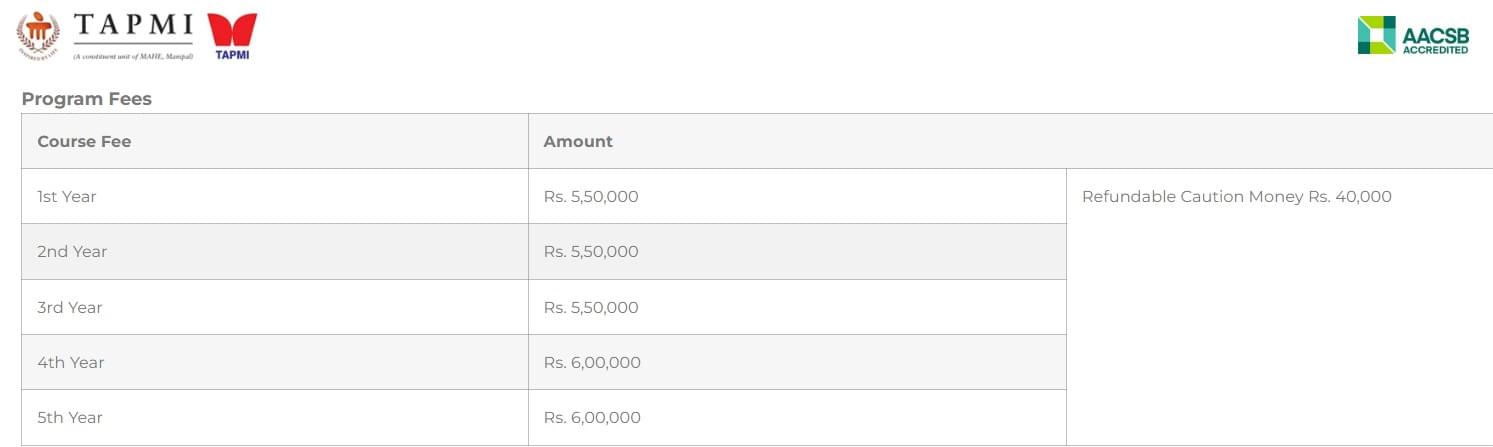Click the 1st Year amount Rs. 5,50,000
The image size is (1493, 447).
[591, 196]
